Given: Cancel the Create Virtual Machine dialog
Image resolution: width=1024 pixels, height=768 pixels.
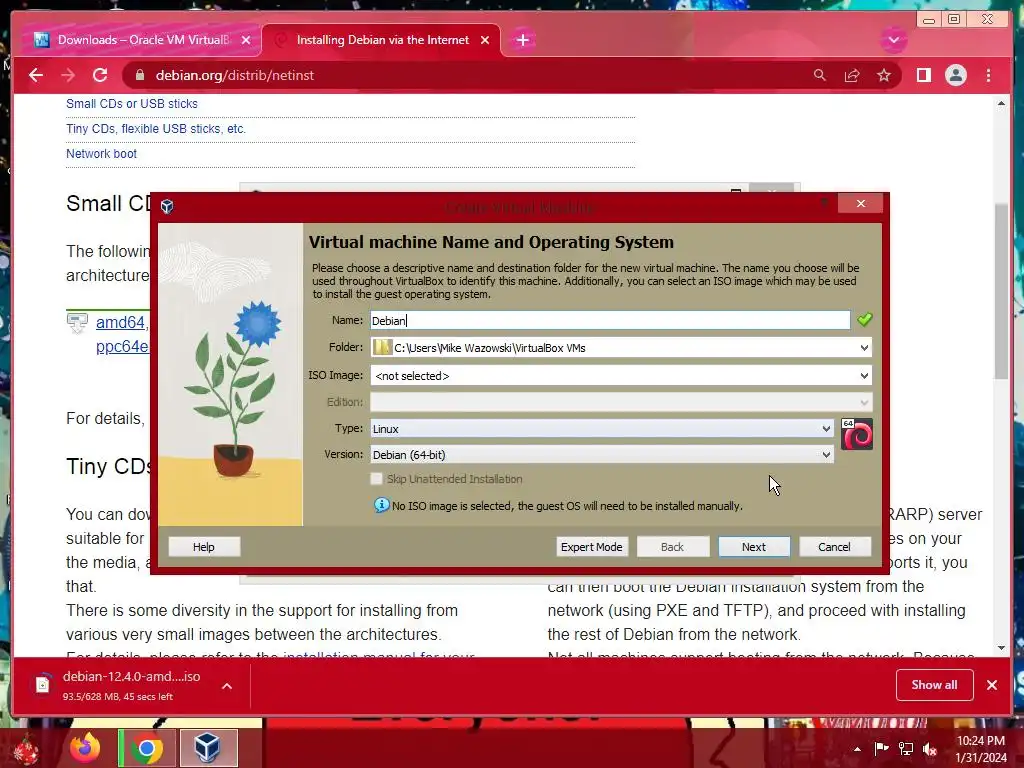Looking at the screenshot, I should pyautogui.click(x=835, y=547).
